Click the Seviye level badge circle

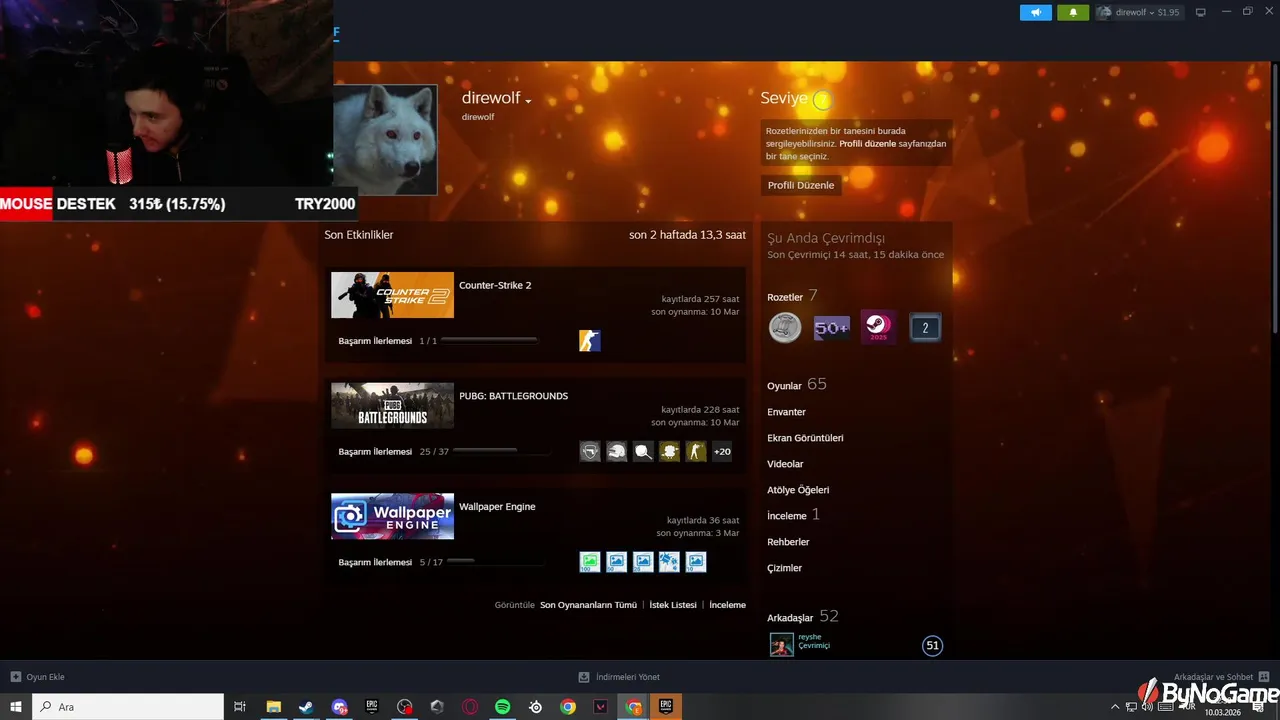coord(822,99)
